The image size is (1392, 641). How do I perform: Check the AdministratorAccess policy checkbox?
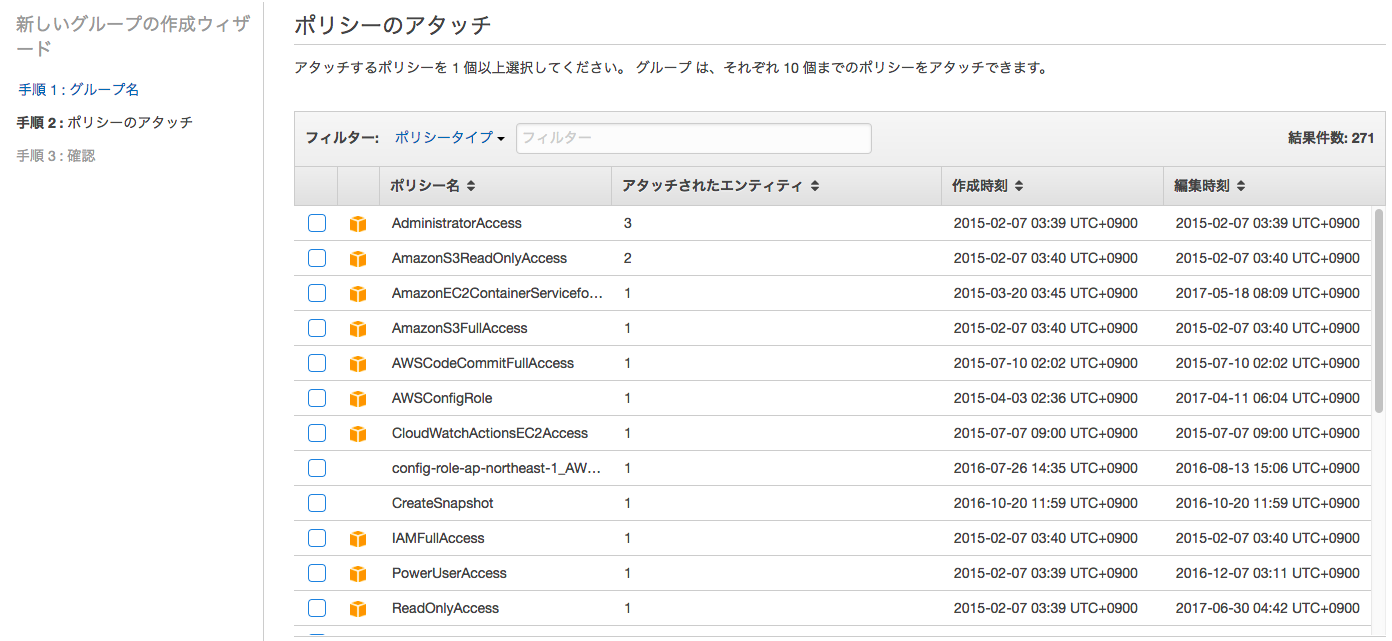(317, 223)
